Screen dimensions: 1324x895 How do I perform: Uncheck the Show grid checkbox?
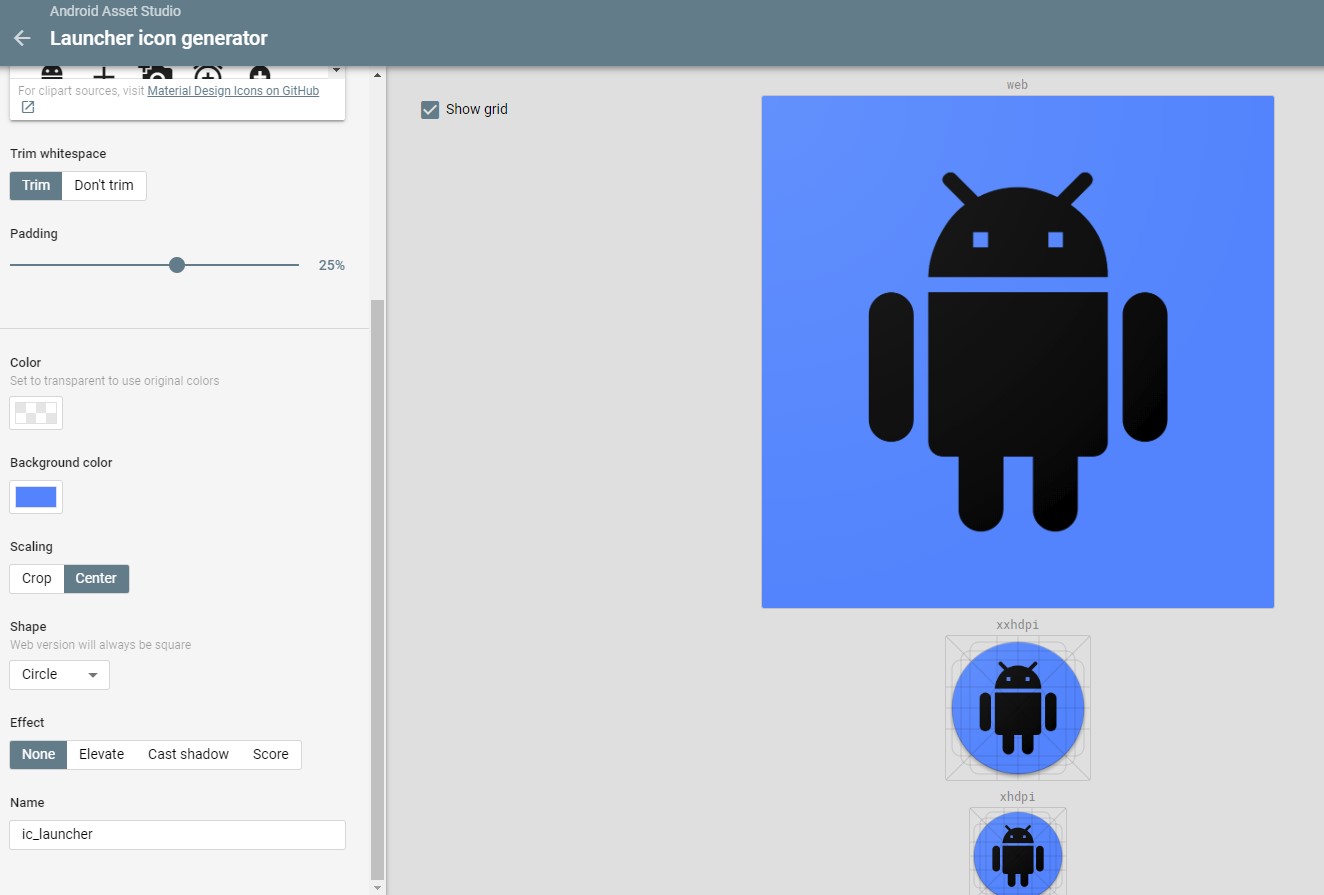pyautogui.click(x=430, y=109)
